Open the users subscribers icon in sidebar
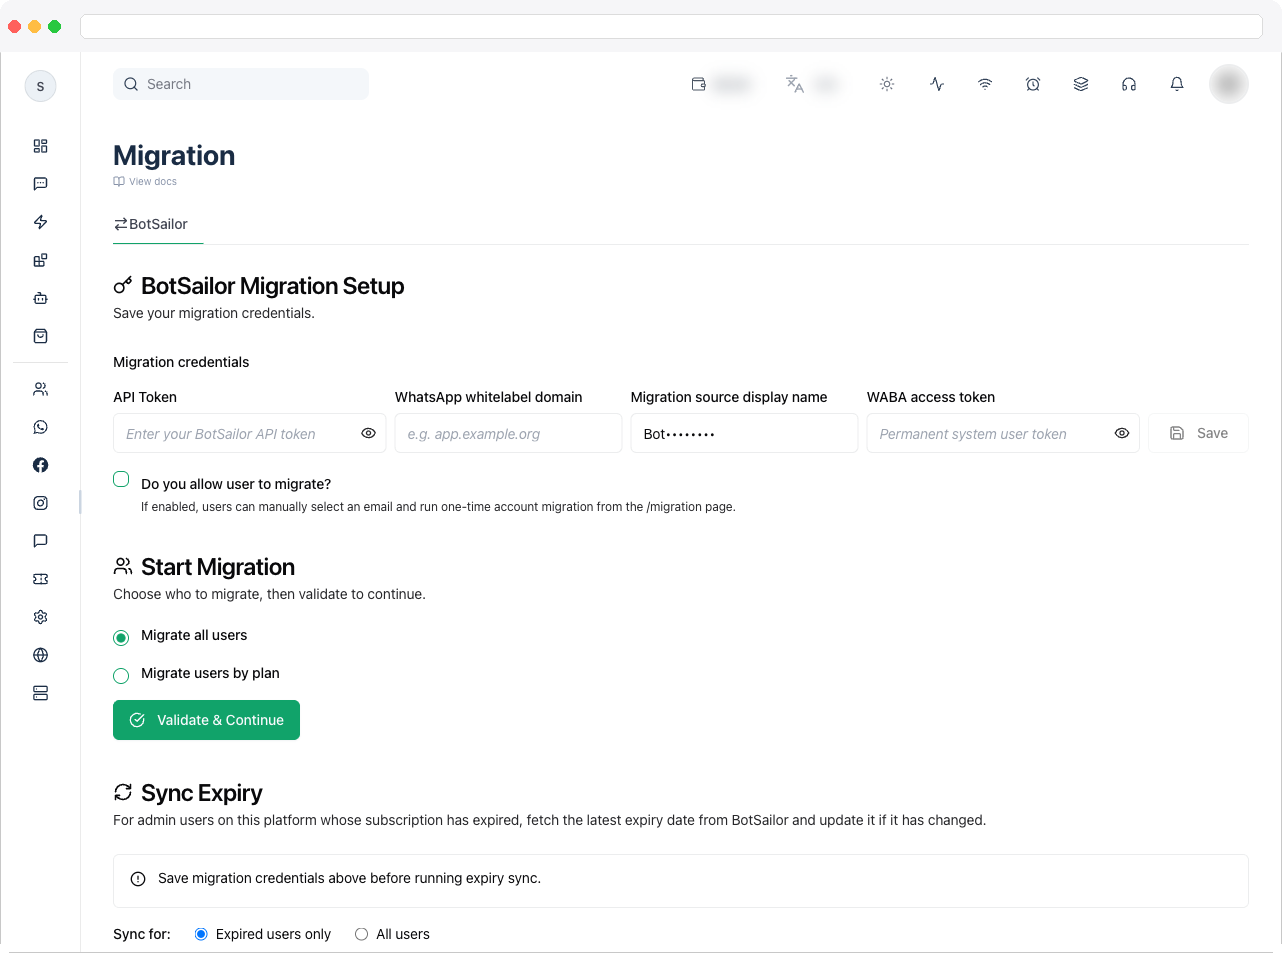 click(40, 389)
